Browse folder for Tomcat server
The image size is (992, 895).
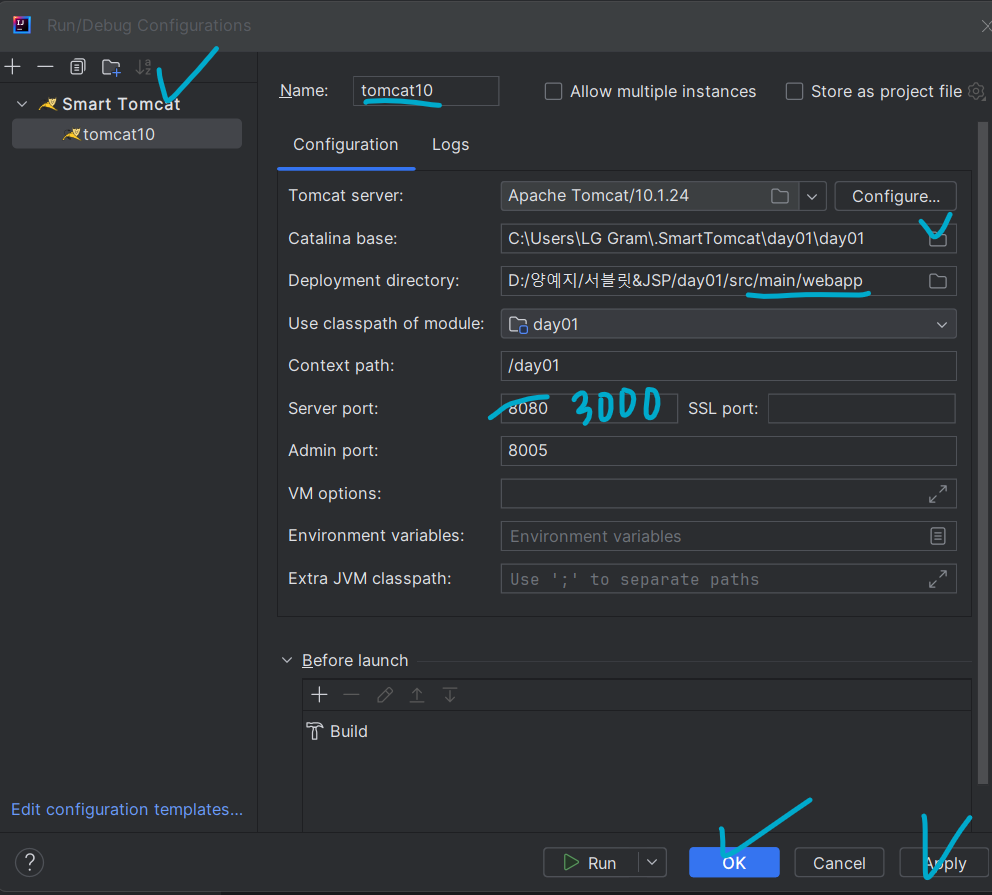(x=779, y=196)
